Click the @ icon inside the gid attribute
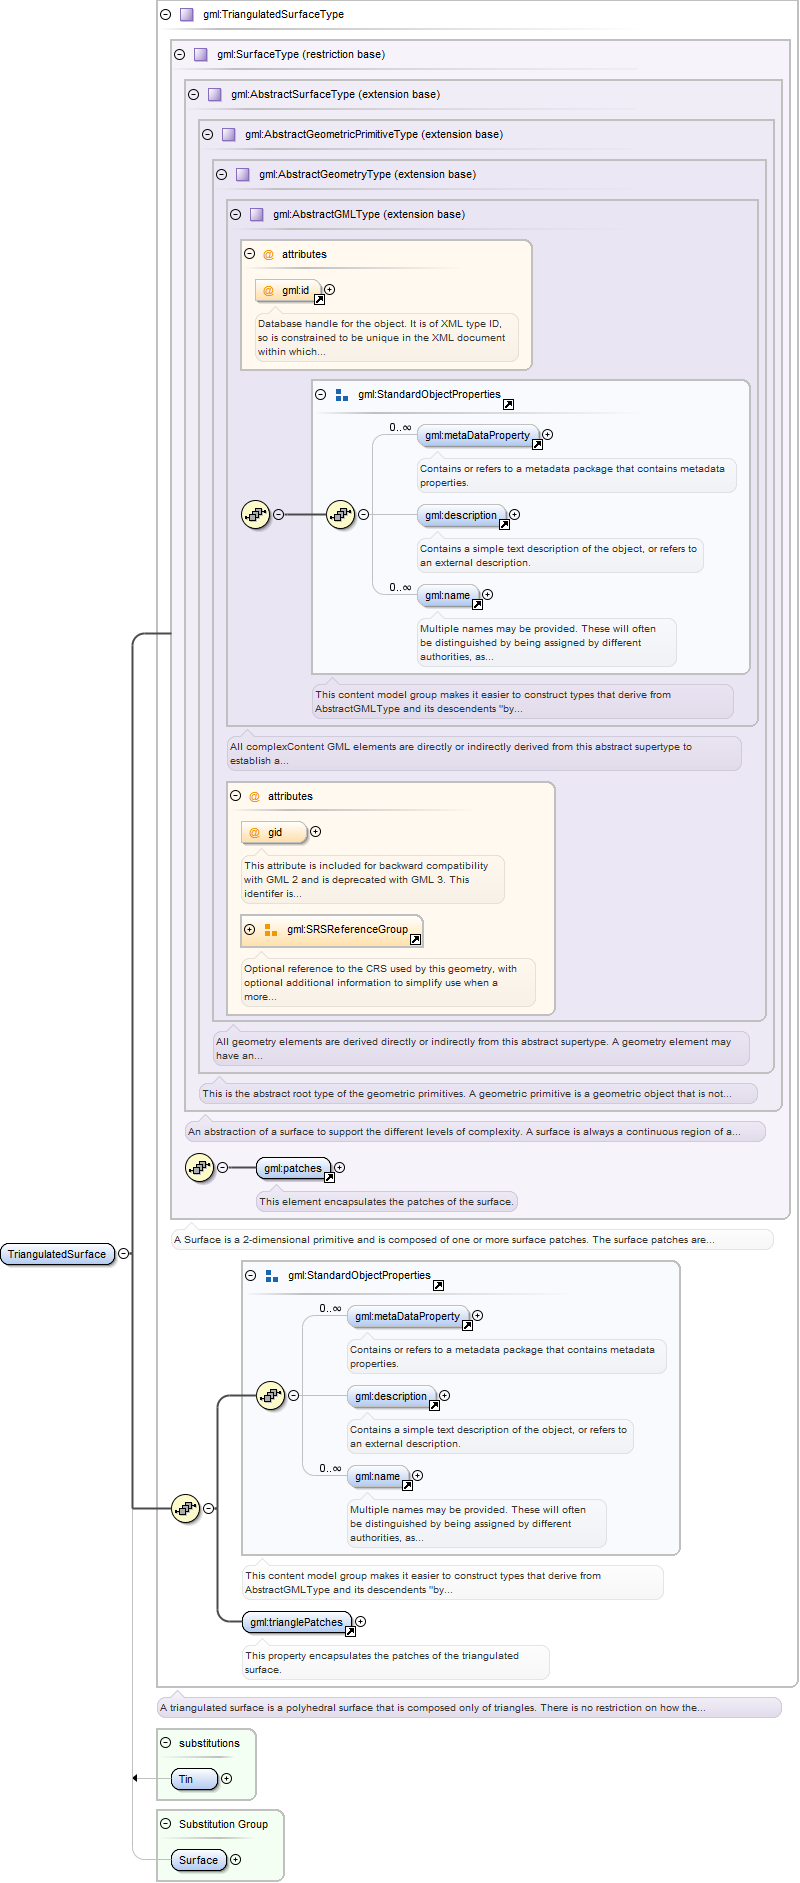The width and height of the screenshot is (800, 1883). 254,833
